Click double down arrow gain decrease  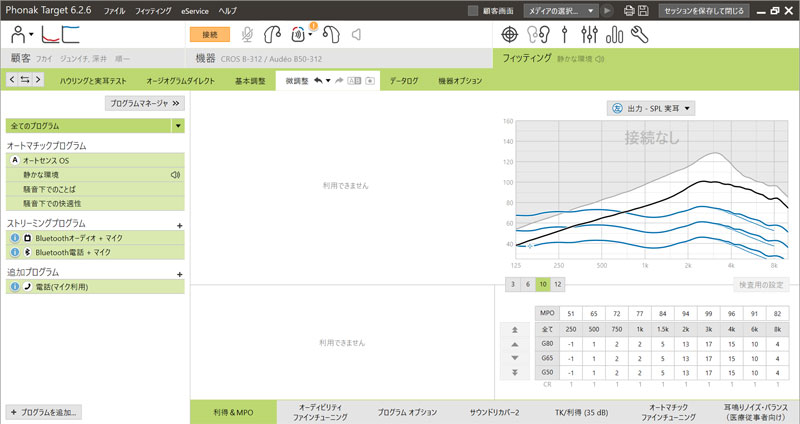(515, 372)
